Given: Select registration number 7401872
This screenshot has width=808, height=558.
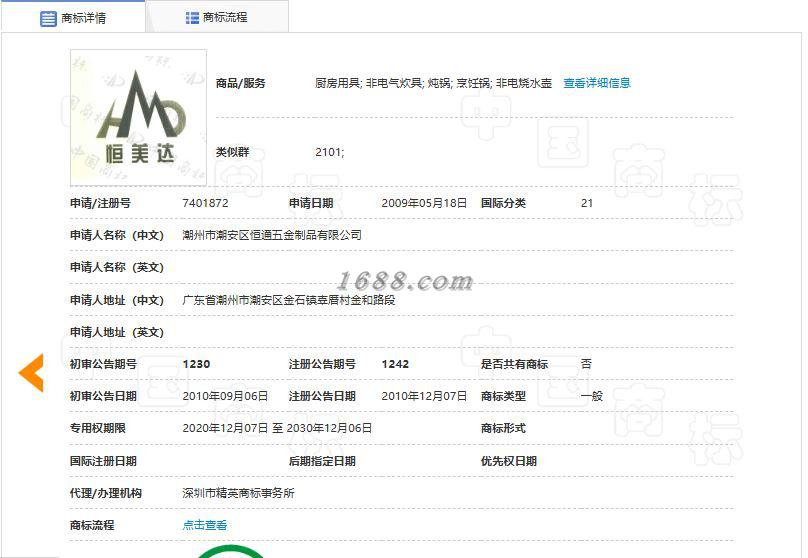Looking at the screenshot, I should click(x=205, y=203).
